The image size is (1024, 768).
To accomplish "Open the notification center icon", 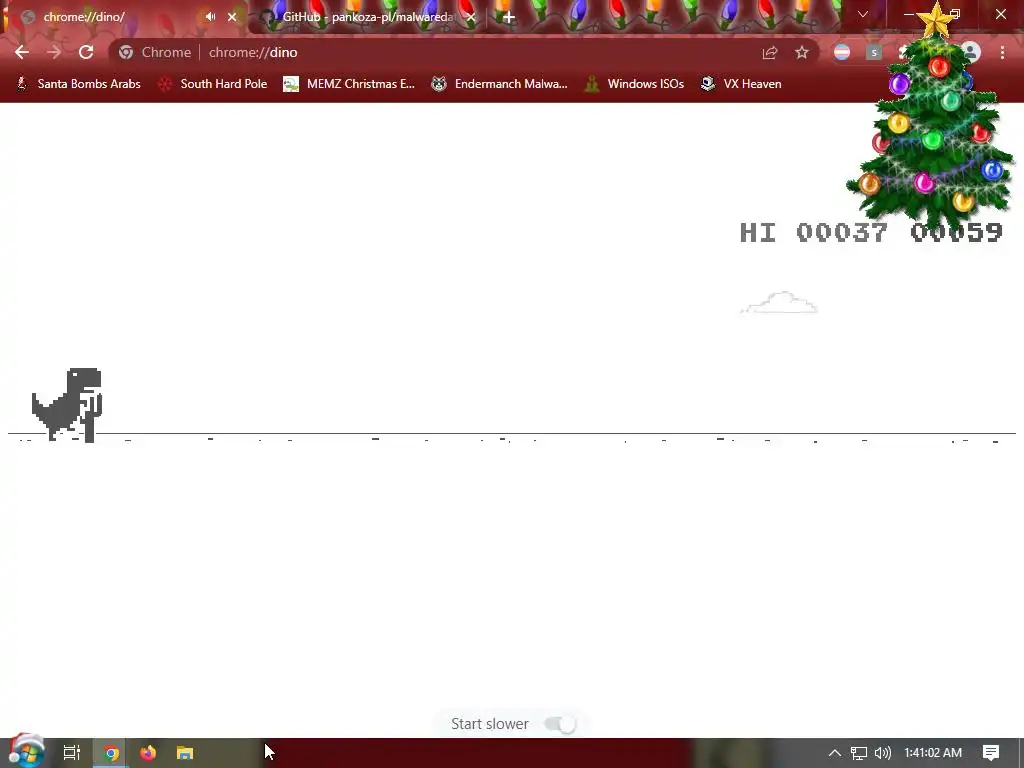I will (x=991, y=753).
